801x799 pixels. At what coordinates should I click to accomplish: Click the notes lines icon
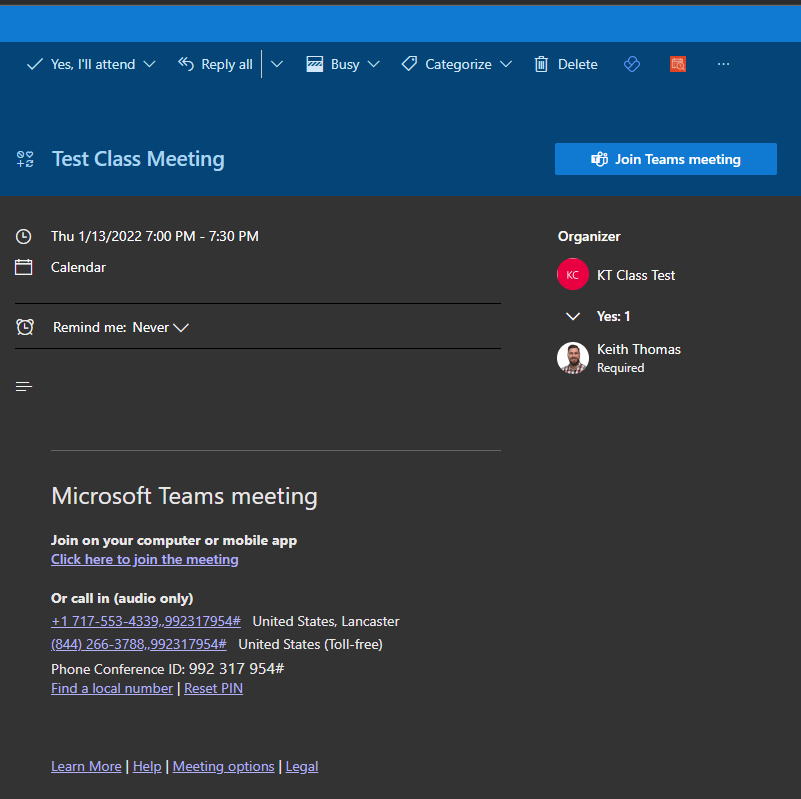[x=23, y=387]
